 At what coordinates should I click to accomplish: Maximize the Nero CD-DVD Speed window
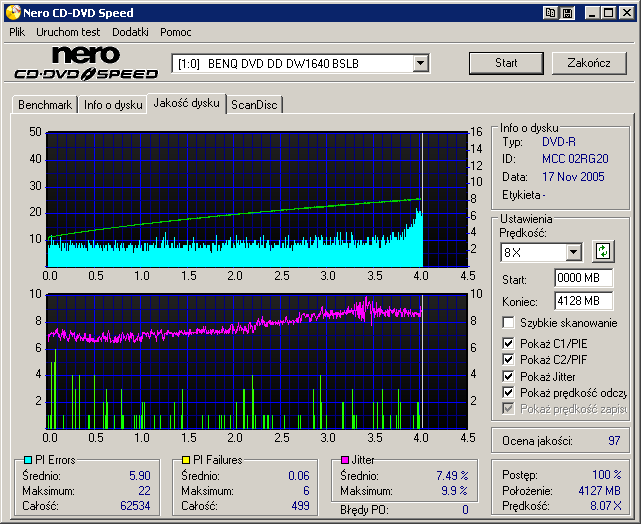coord(609,13)
